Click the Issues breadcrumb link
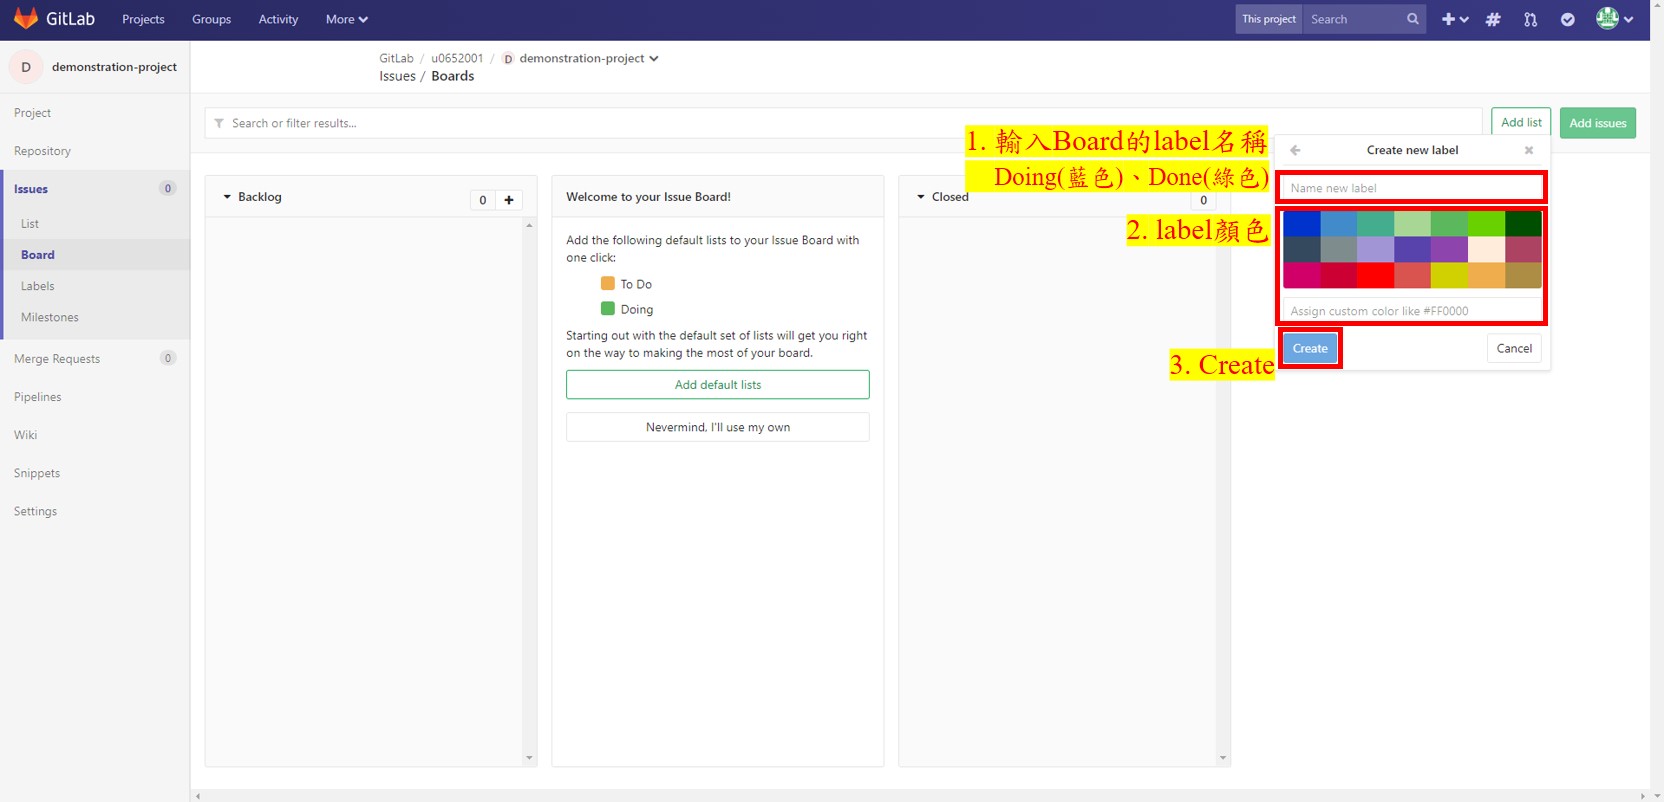Image resolution: width=1664 pixels, height=802 pixels. click(x=397, y=76)
